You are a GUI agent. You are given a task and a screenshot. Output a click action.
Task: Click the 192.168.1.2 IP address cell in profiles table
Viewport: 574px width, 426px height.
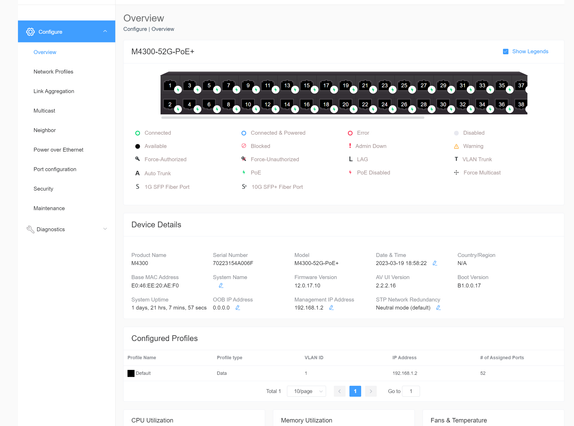coord(405,373)
